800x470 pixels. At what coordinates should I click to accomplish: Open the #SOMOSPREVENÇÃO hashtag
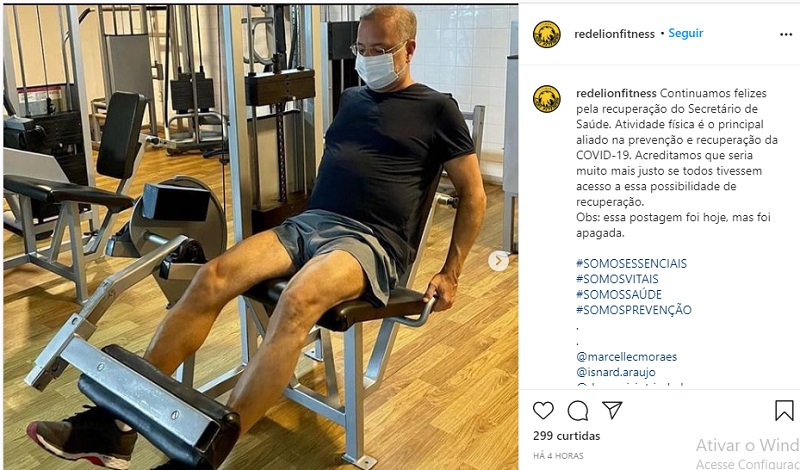click(634, 310)
